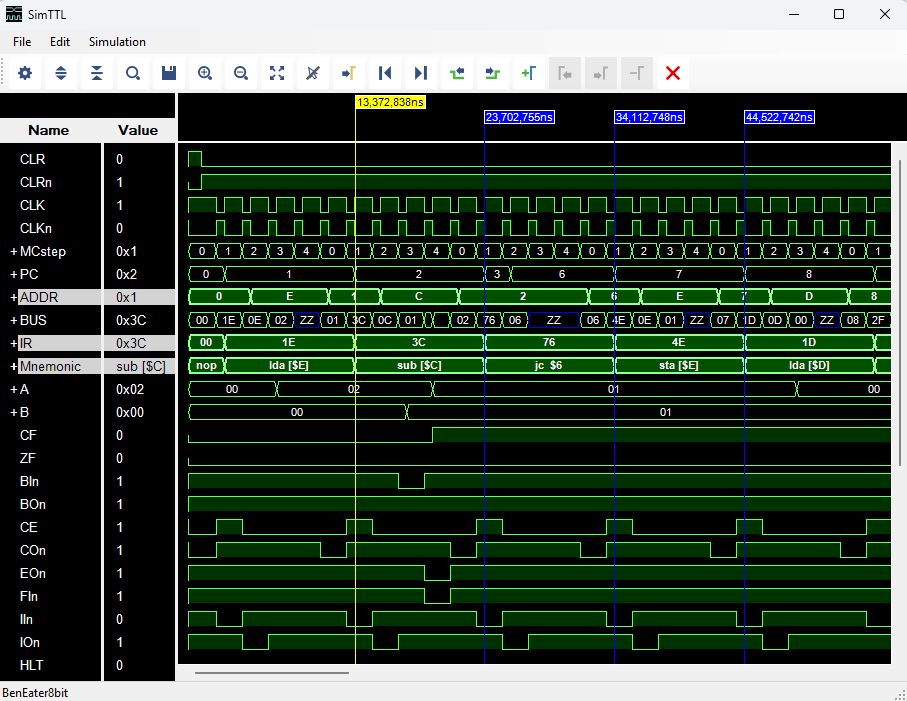Click the save floppy disk icon
This screenshot has width=907, height=701.
[x=169, y=73]
